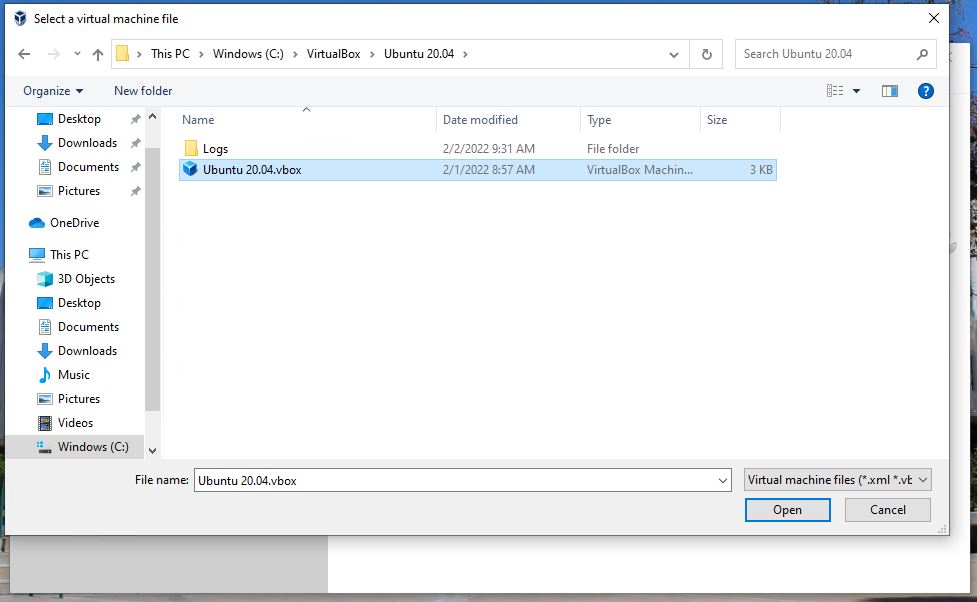Create a New folder
Screen dimensions: 977x602
[143, 91]
